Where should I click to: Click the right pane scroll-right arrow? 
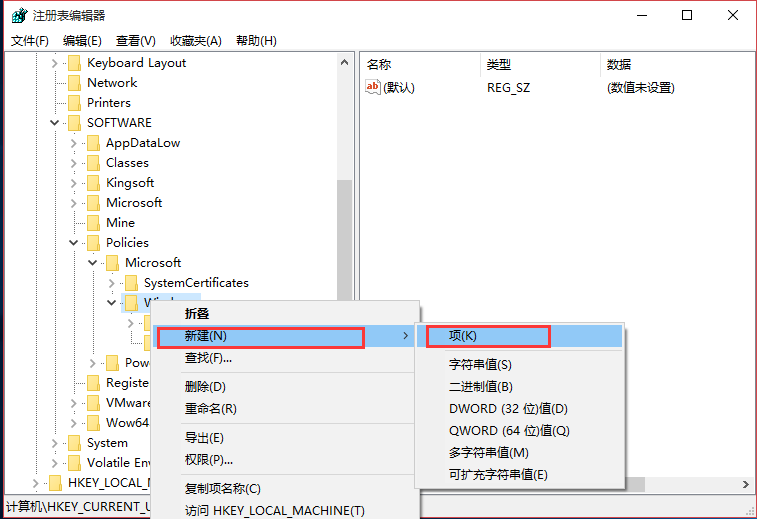(x=746, y=484)
